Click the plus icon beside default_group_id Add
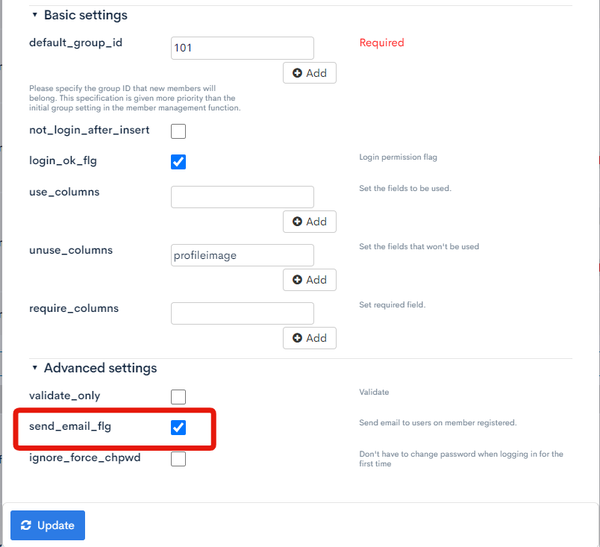This screenshot has height=547, width=600. (x=297, y=73)
